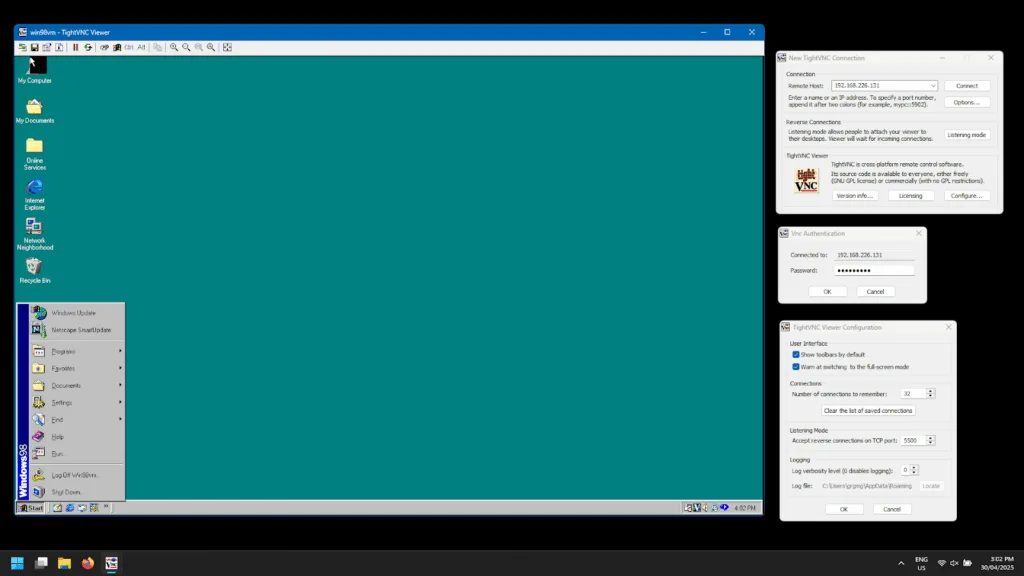Click Clear the list of saved connections
The width and height of the screenshot is (1024, 576).
868,410
